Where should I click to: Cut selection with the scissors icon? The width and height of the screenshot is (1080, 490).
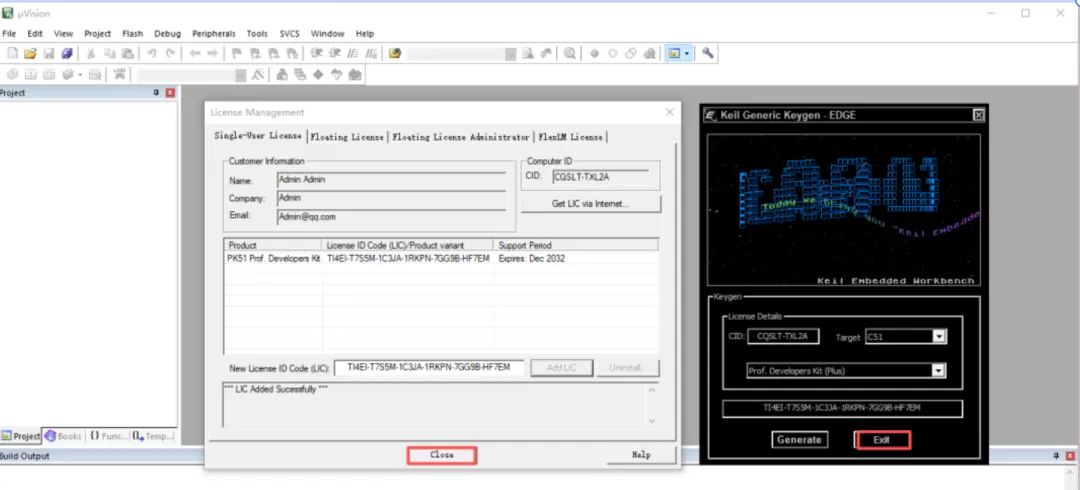pyautogui.click(x=91, y=53)
